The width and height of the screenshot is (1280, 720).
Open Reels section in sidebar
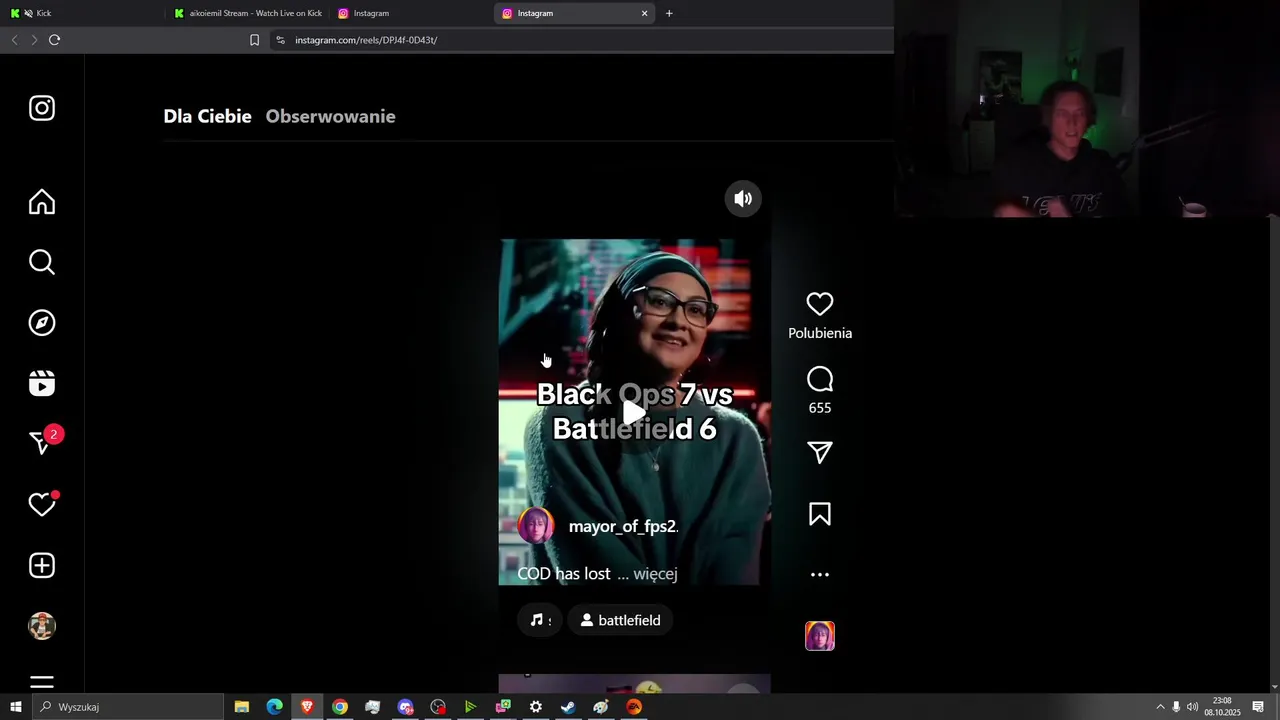(x=42, y=384)
